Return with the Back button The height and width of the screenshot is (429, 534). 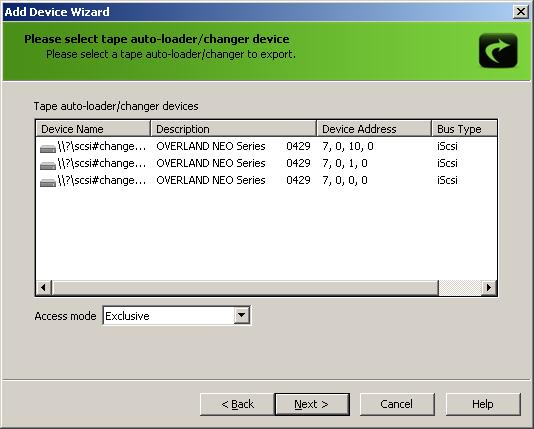(x=237, y=404)
